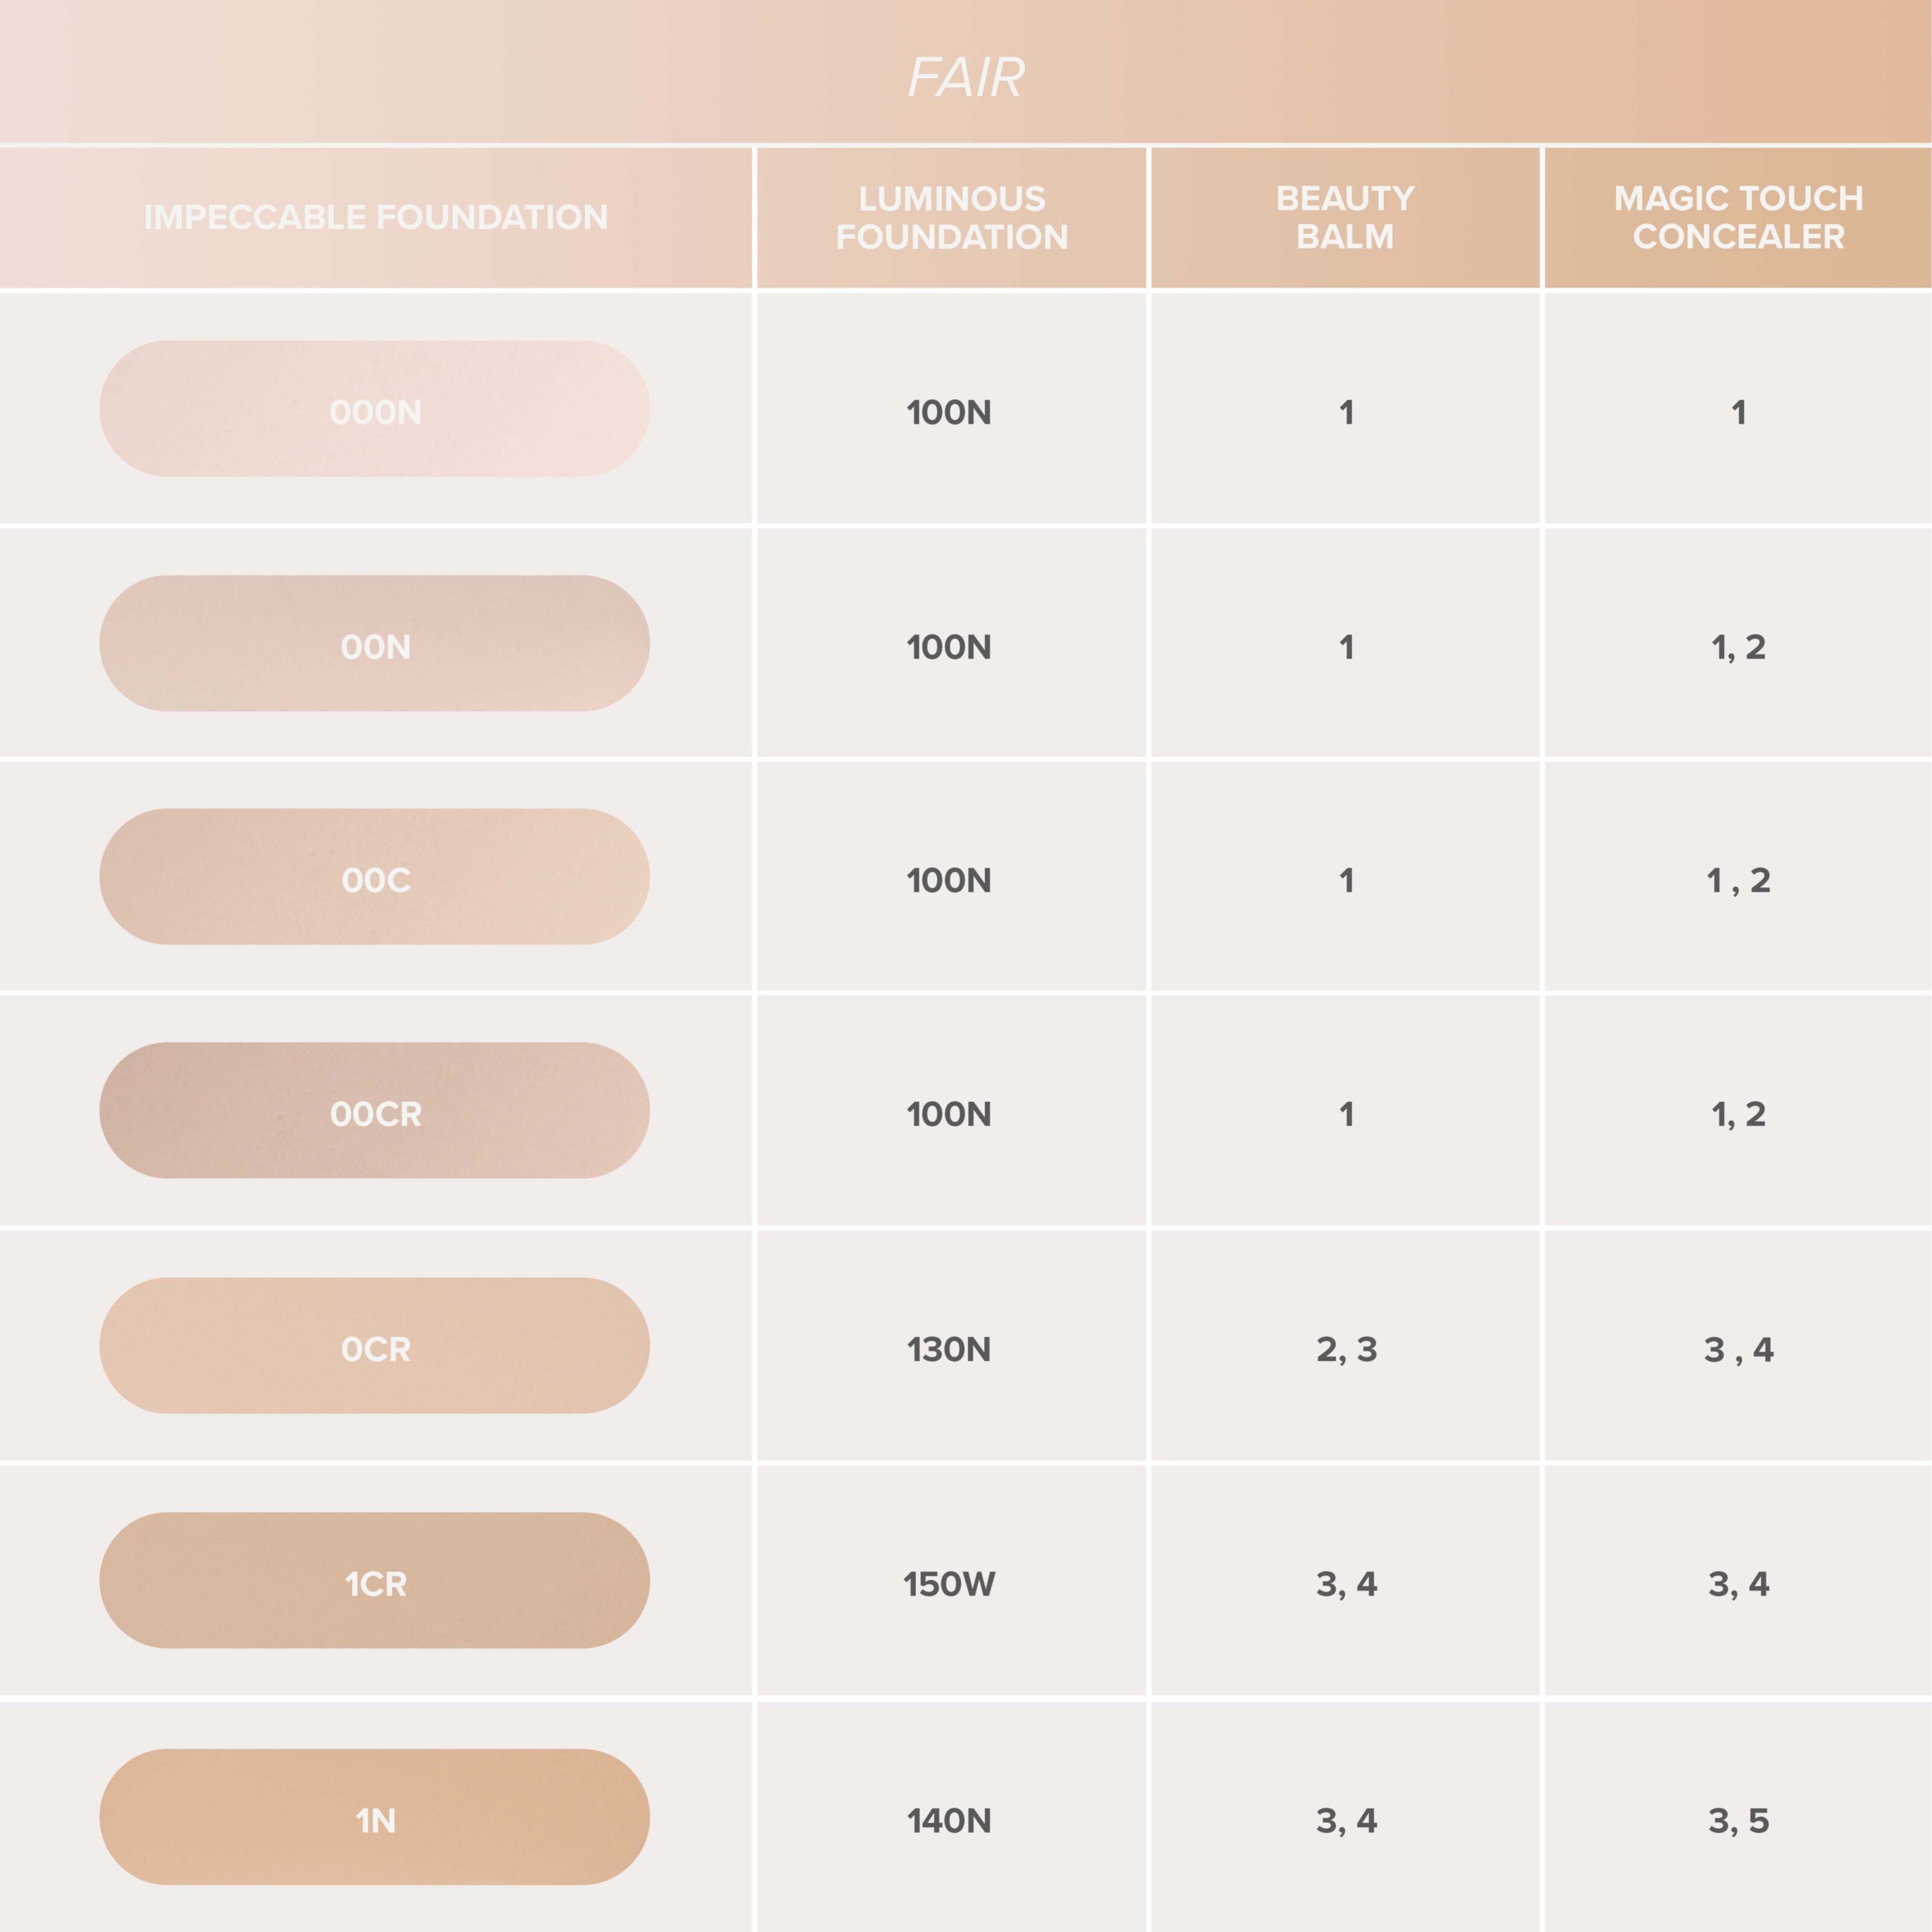Select the Luminous Foundation column header
Viewport: 1932px width, 1932px height.
coord(951,217)
